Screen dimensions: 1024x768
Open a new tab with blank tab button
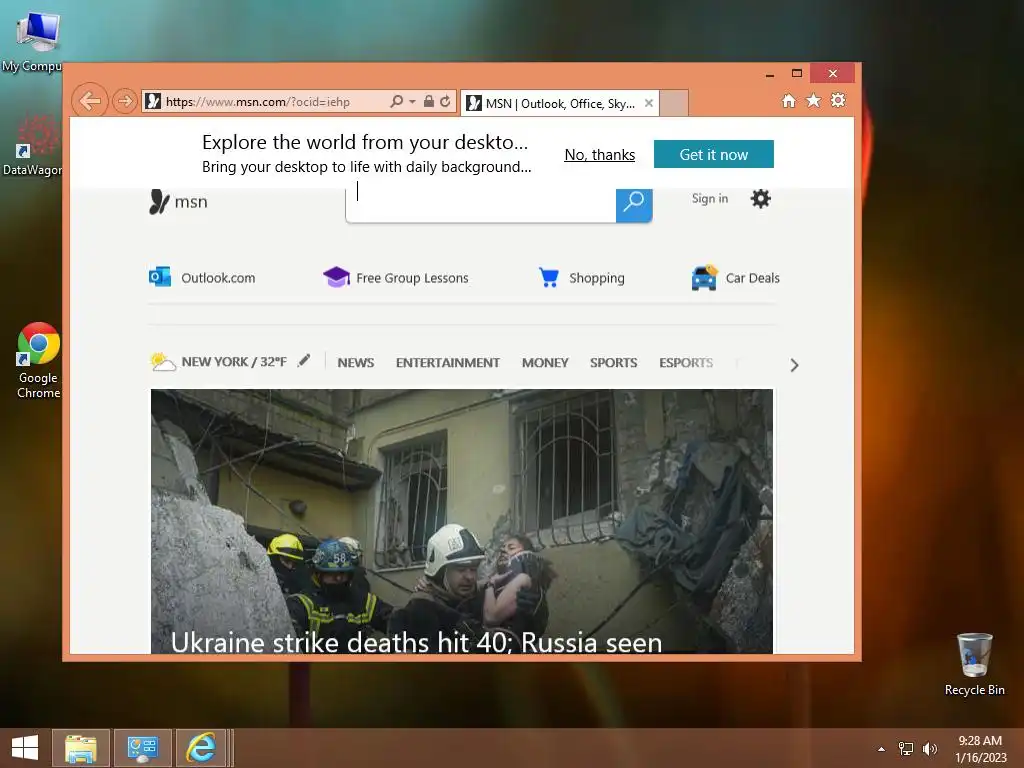(674, 103)
